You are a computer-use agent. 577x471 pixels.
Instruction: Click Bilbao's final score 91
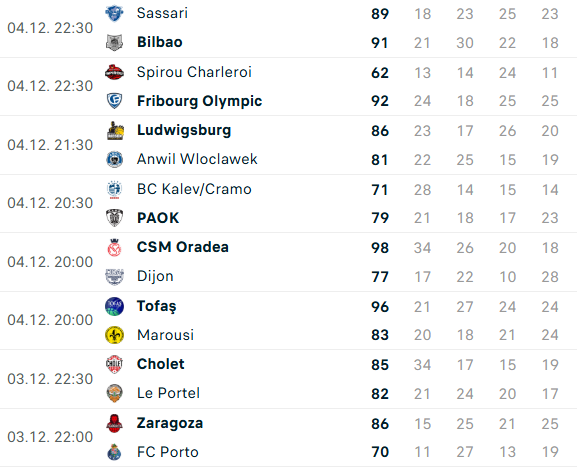[380, 43]
